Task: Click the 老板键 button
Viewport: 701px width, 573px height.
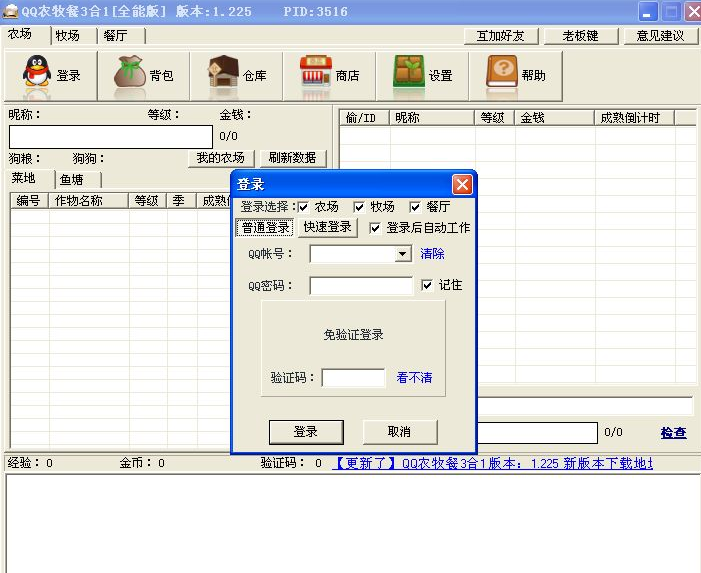Action: pyautogui.click(x=581, y=36)
